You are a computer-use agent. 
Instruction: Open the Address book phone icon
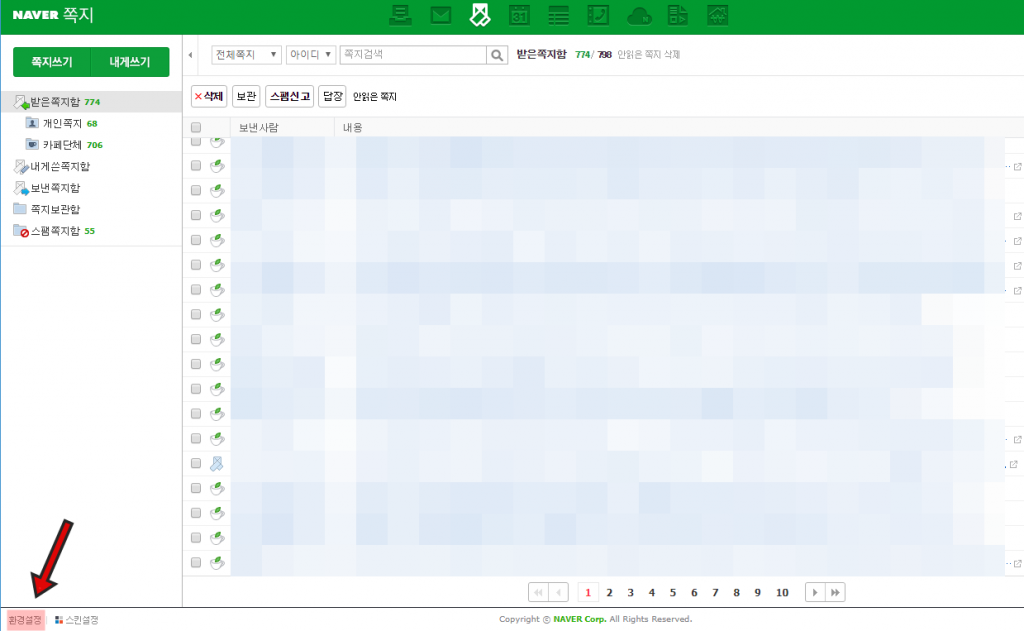click(598, 15)
